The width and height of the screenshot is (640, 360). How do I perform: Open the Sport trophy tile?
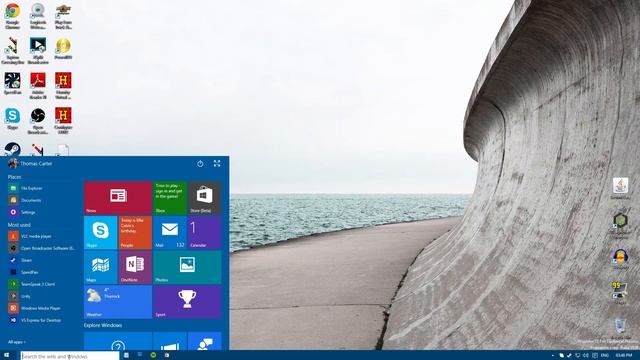[x=187, y=302]
